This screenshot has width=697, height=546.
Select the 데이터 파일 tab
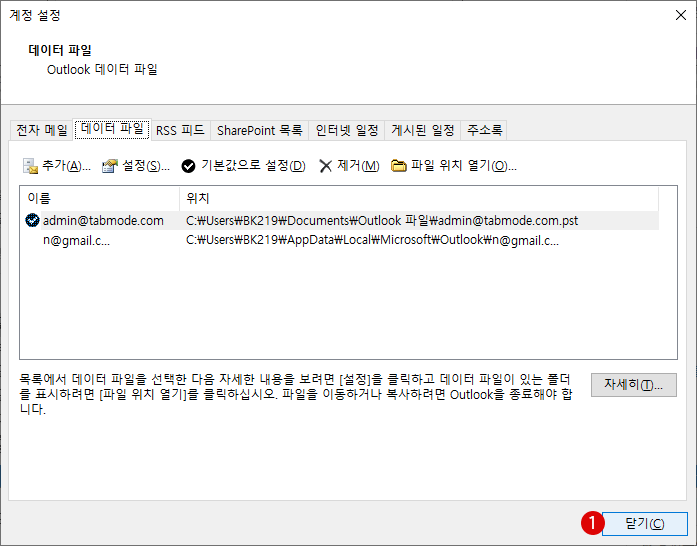coord(112,129)
